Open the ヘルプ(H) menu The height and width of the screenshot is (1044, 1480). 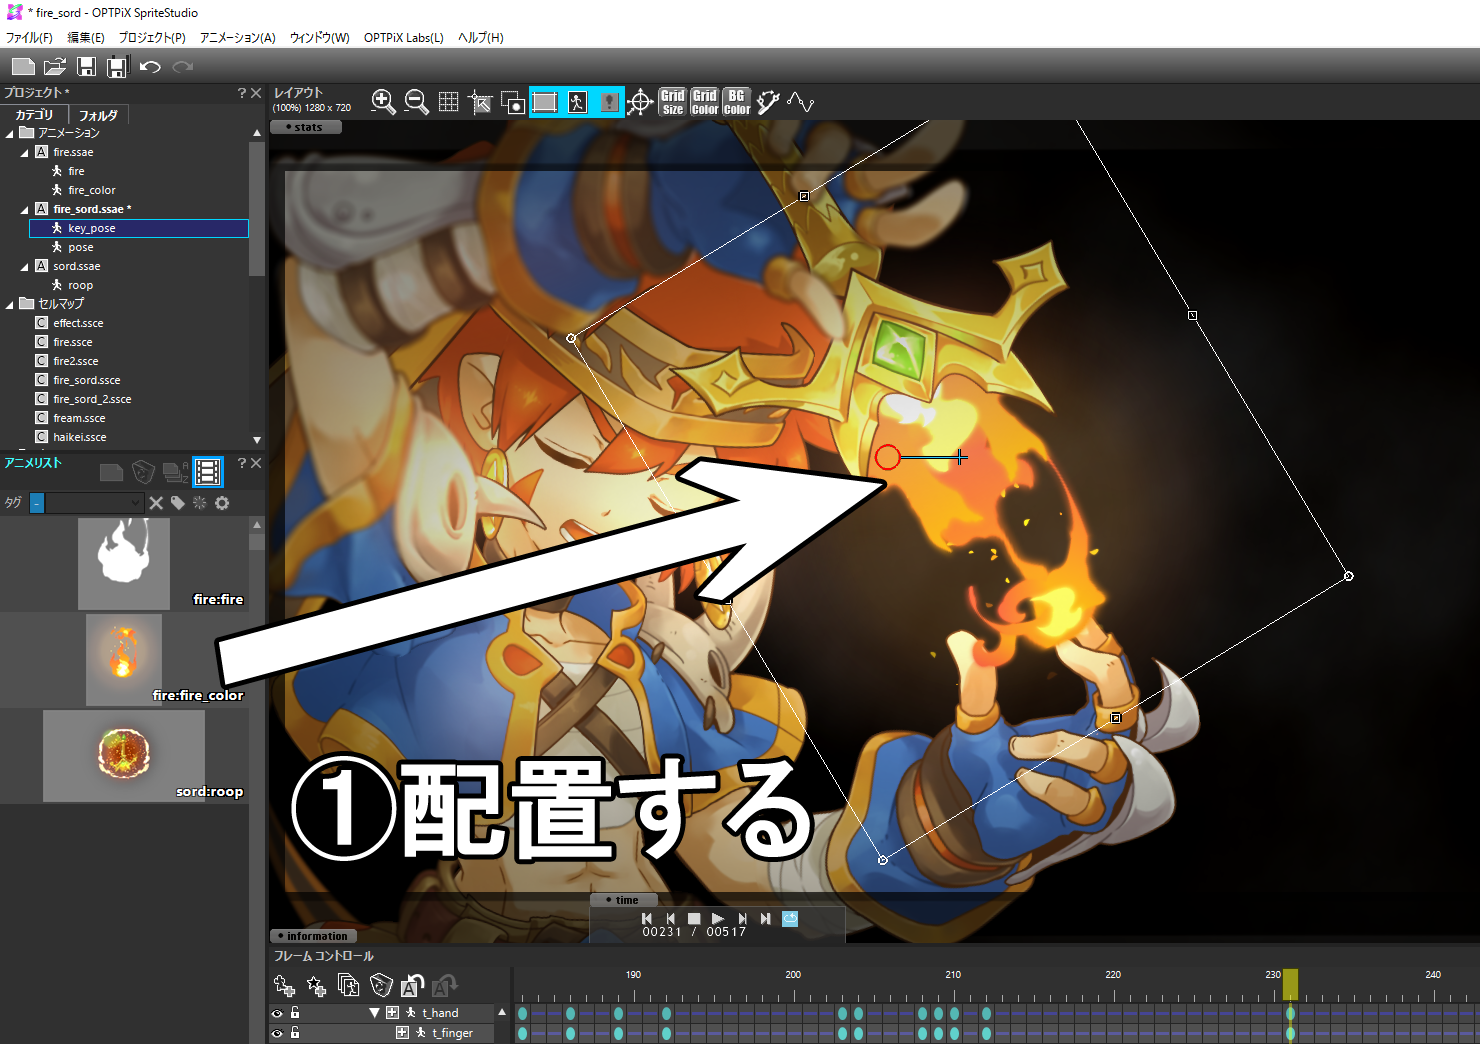point(481,38)
